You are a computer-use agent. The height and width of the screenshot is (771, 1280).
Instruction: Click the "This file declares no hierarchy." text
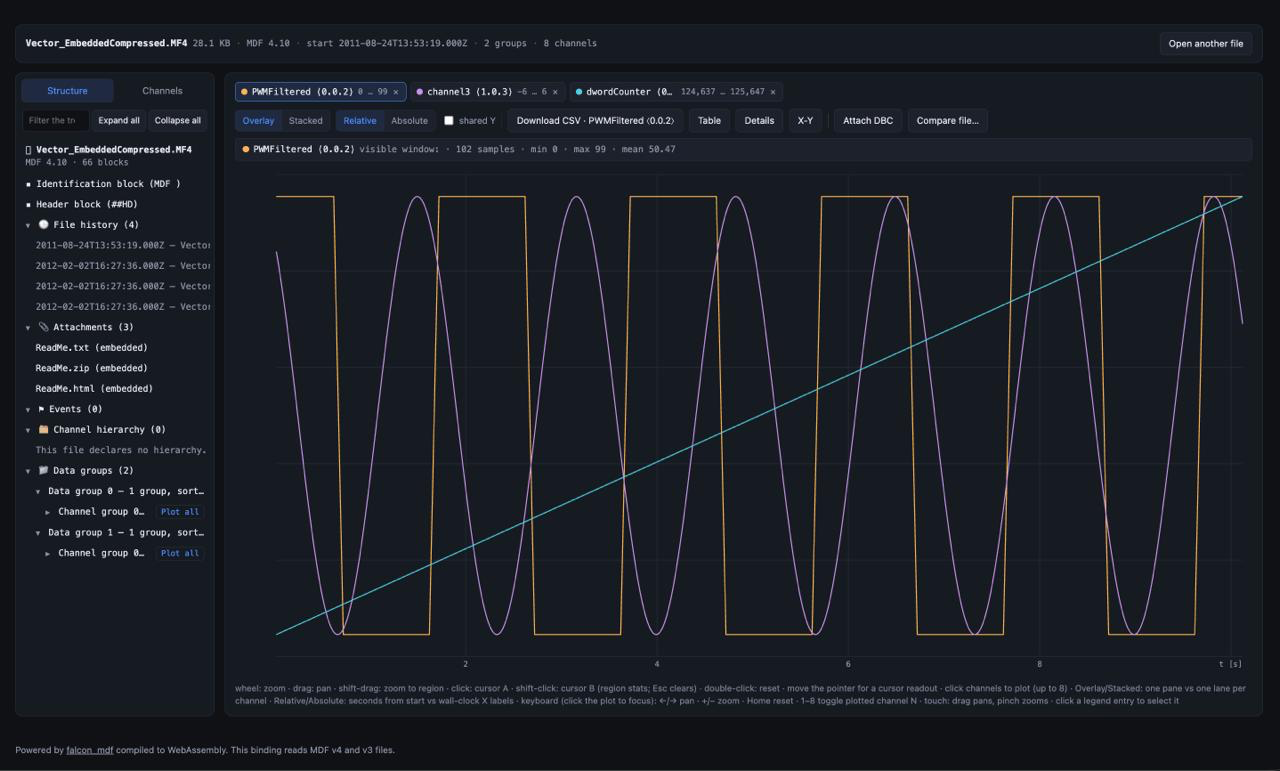pos(120,450)
